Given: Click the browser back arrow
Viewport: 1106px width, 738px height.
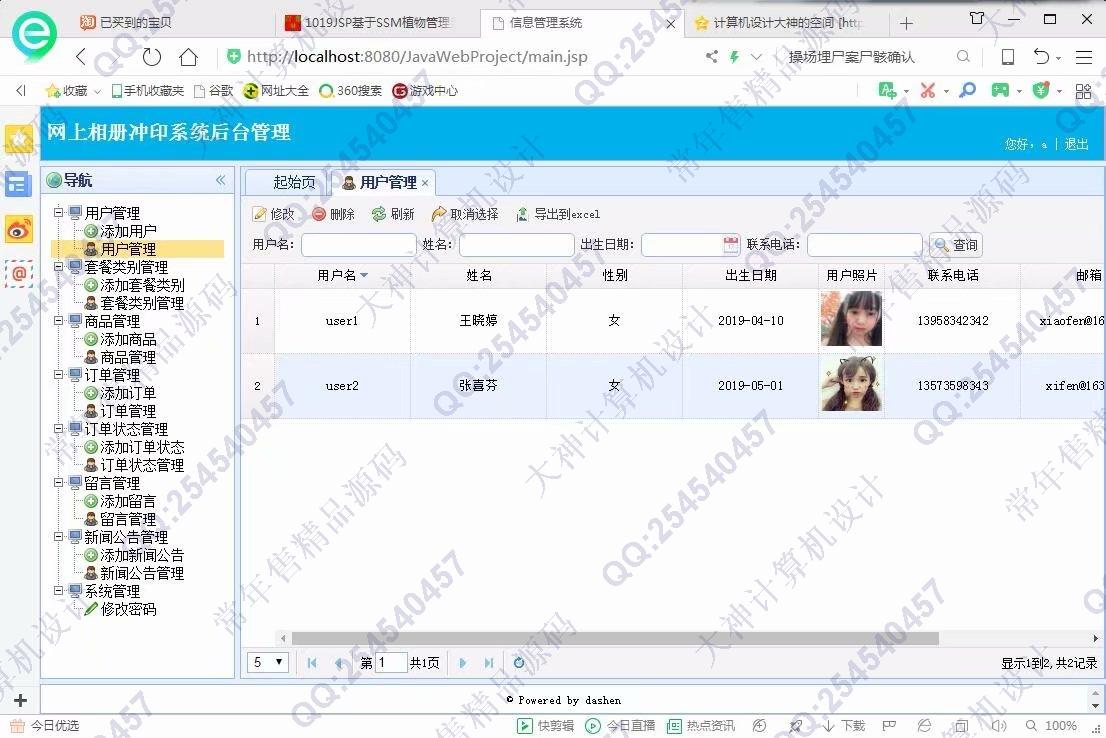Looking at the screenshot, I should [80, 56].
